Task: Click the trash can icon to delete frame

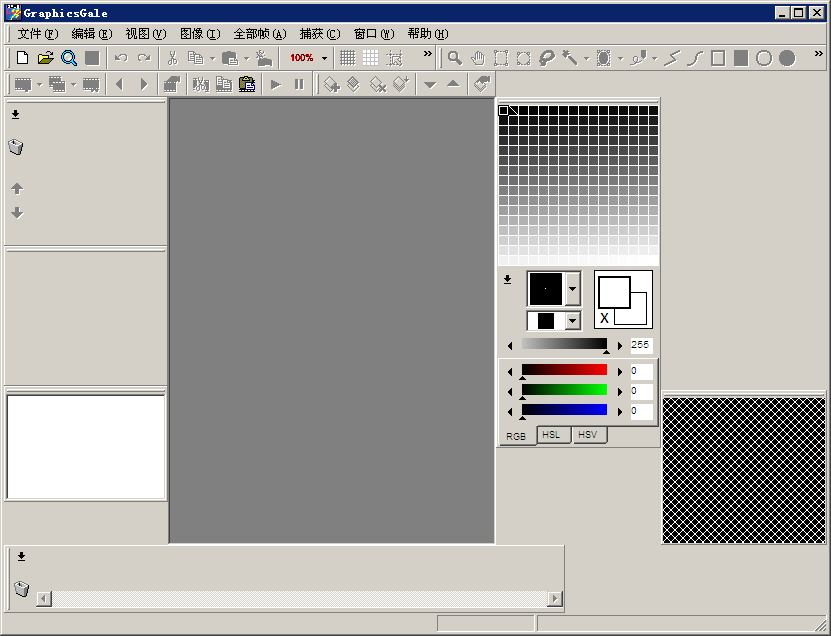Action: tap(16, 146)
